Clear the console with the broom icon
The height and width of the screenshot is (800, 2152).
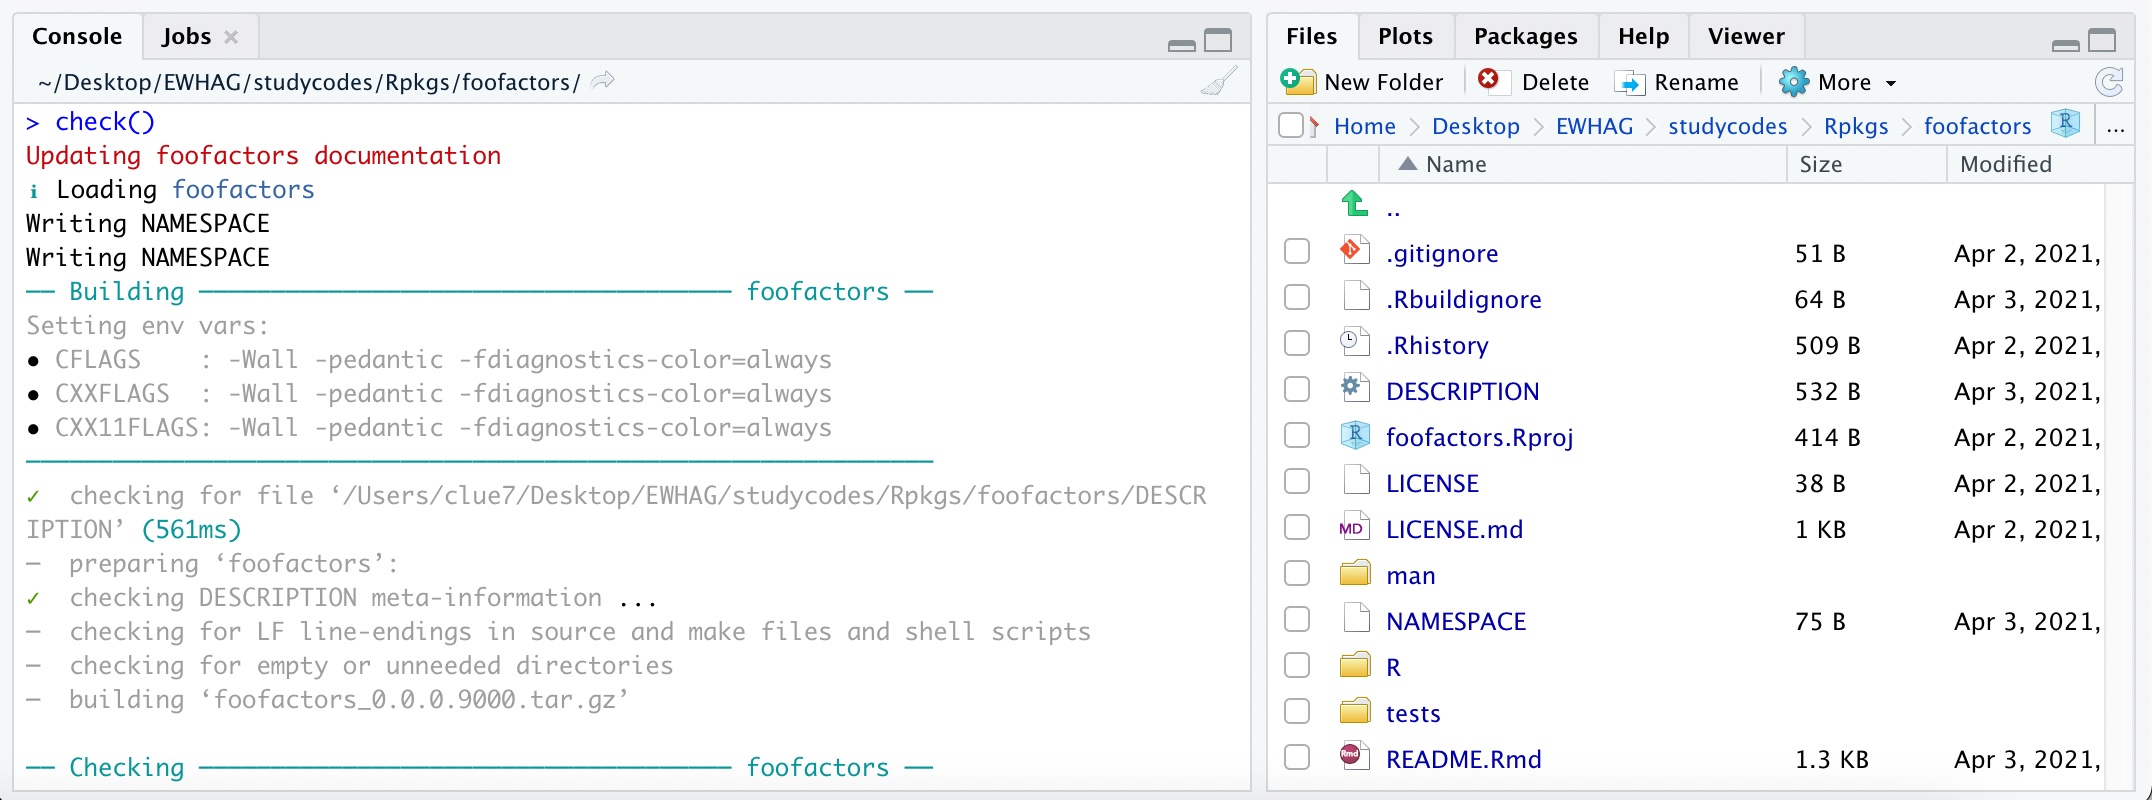click(1219, 81)
